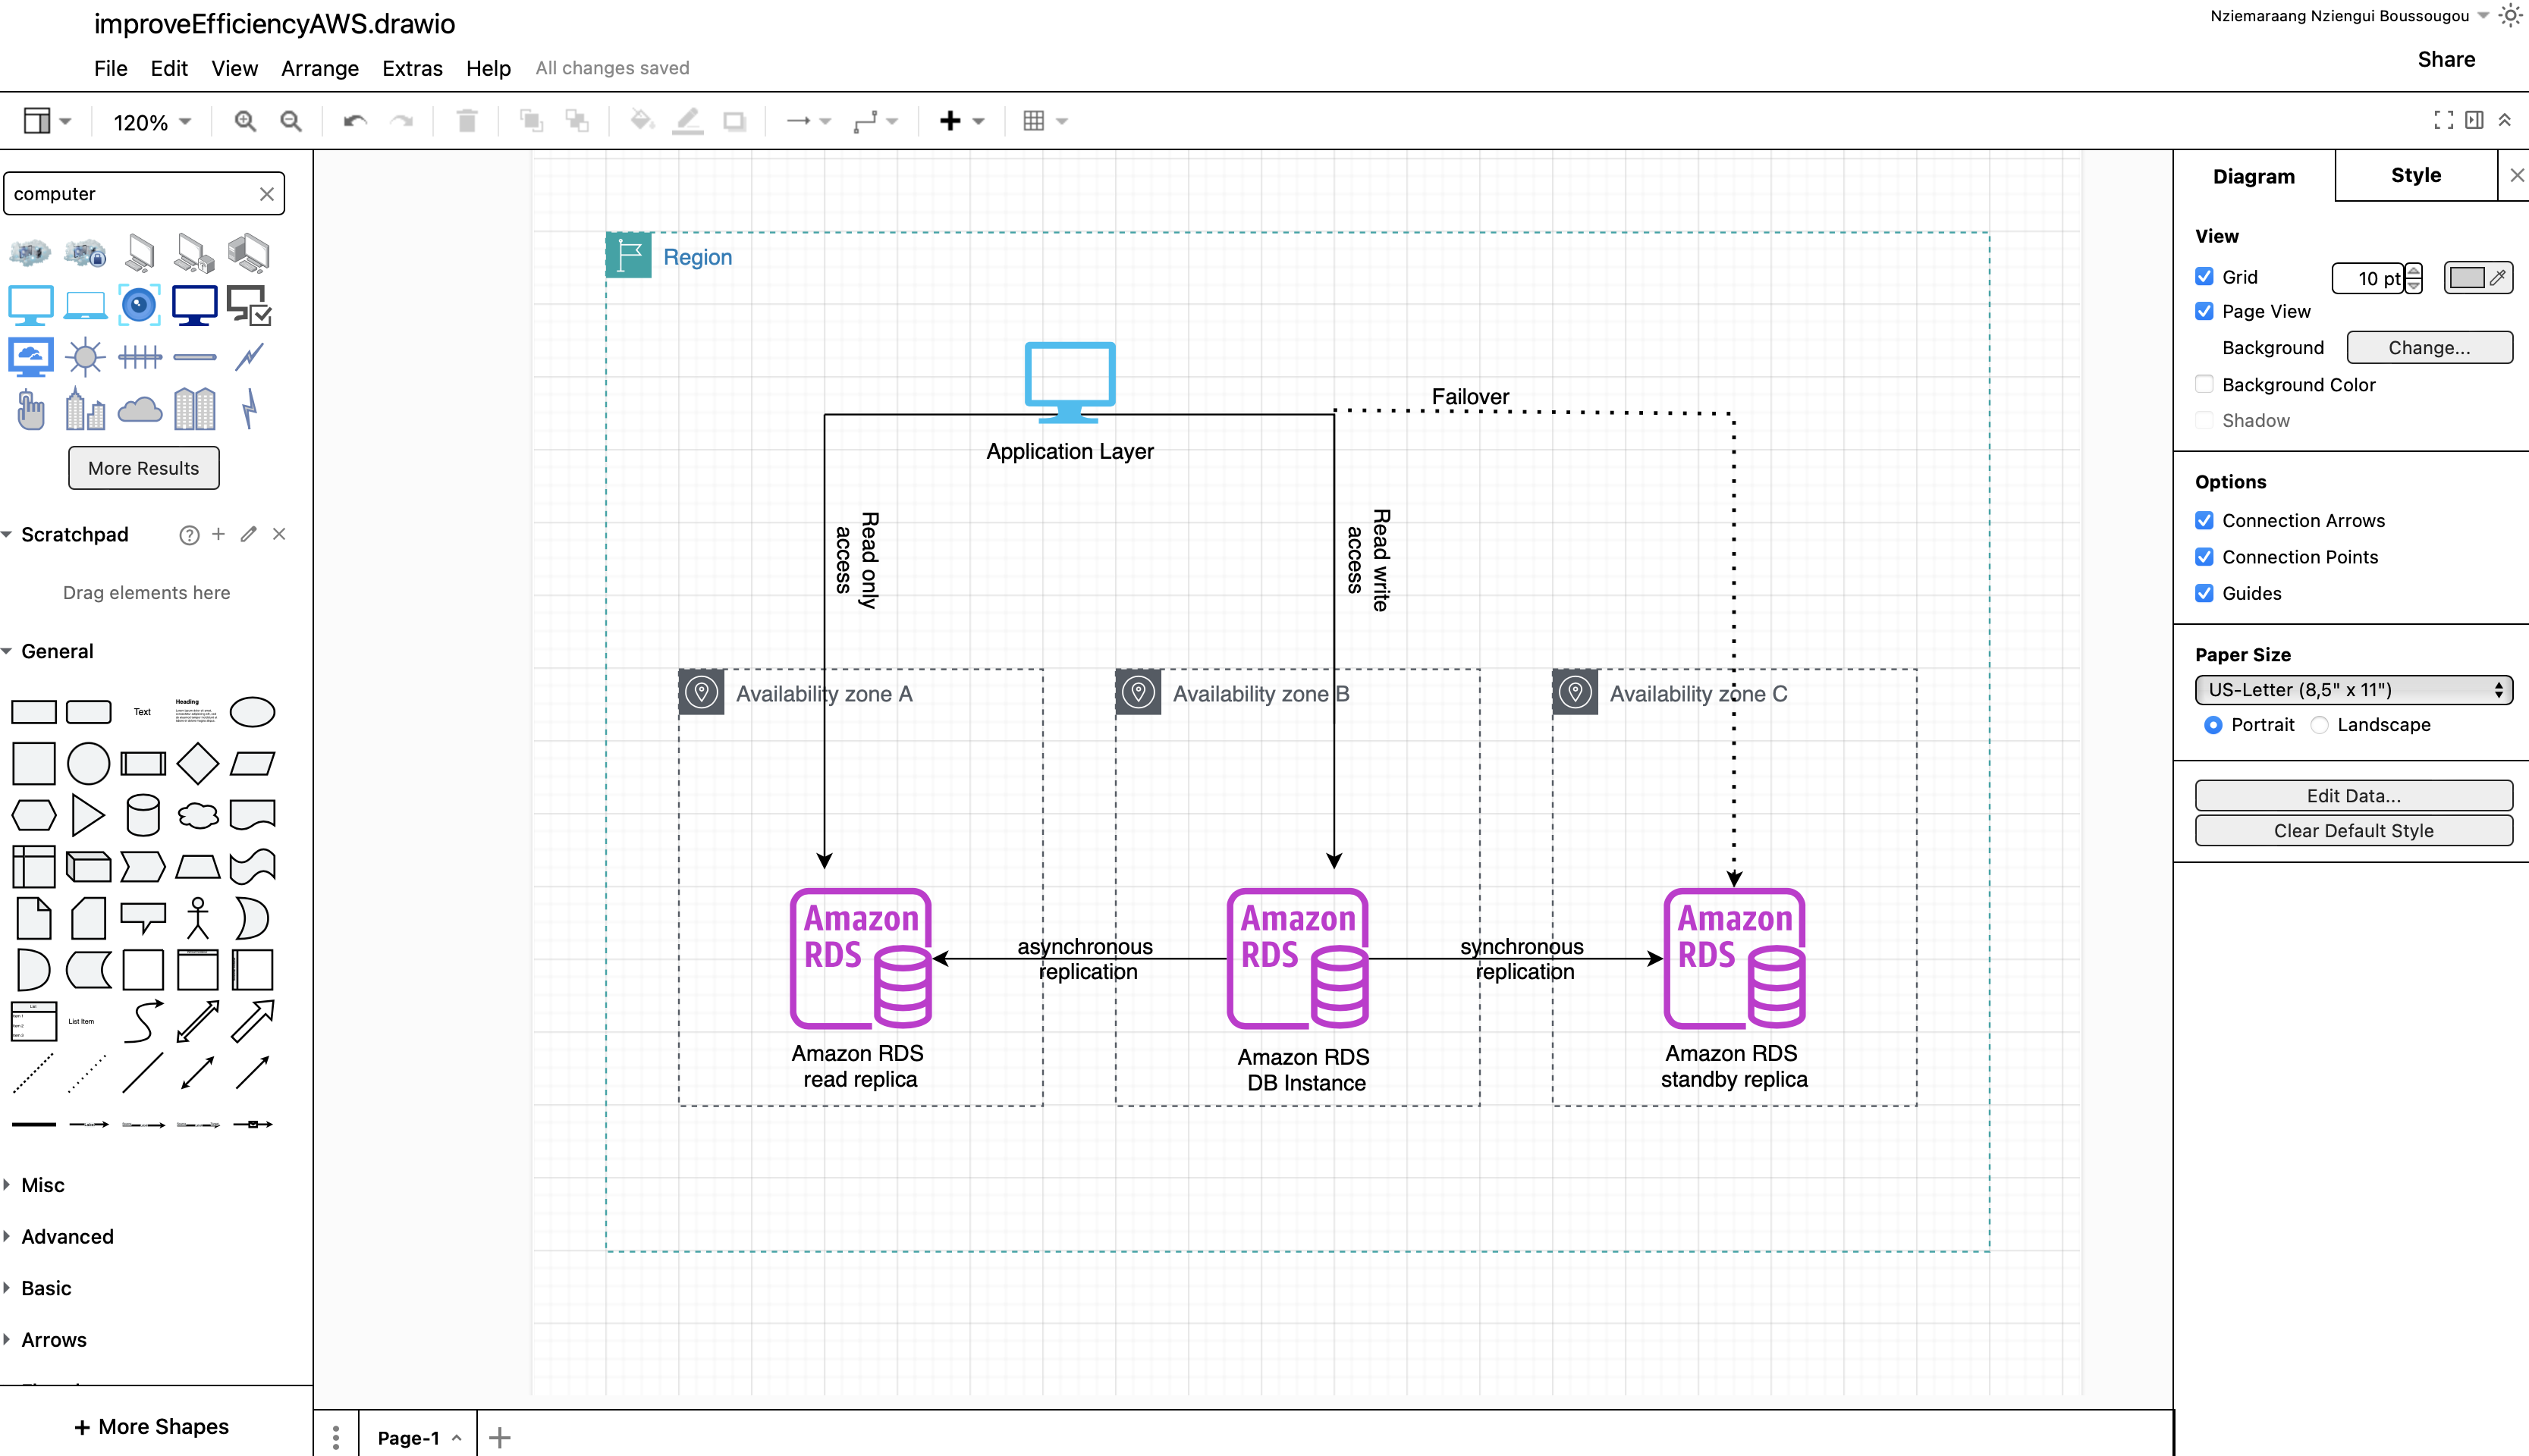Viewport: 2529px width, 1456px height.
Task: Click the Line Color pencil icon
Action: [687, 121]
